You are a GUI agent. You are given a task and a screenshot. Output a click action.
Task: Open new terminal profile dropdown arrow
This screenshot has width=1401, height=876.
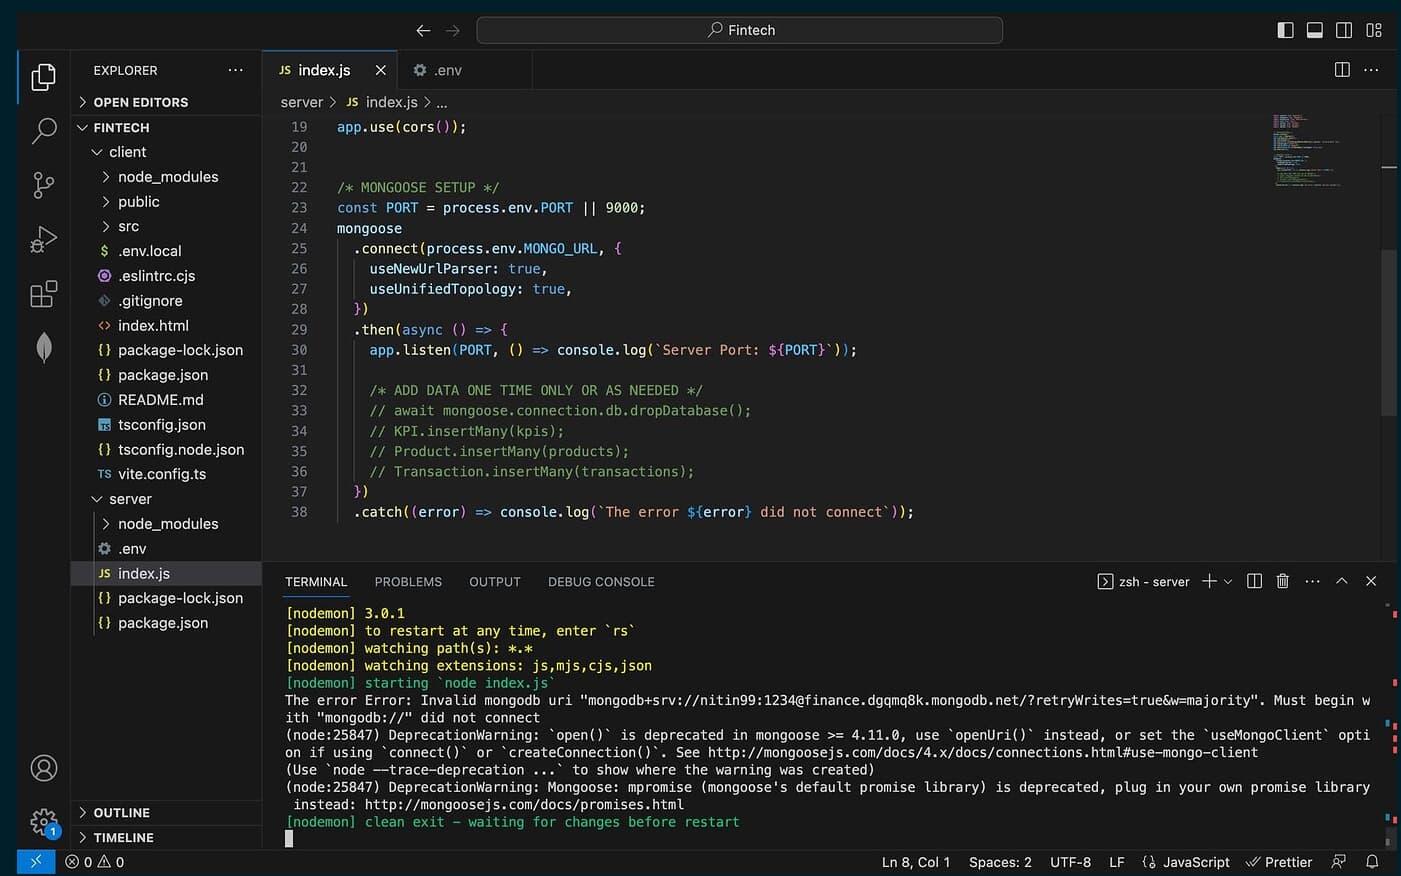(x=1228, y=581)
